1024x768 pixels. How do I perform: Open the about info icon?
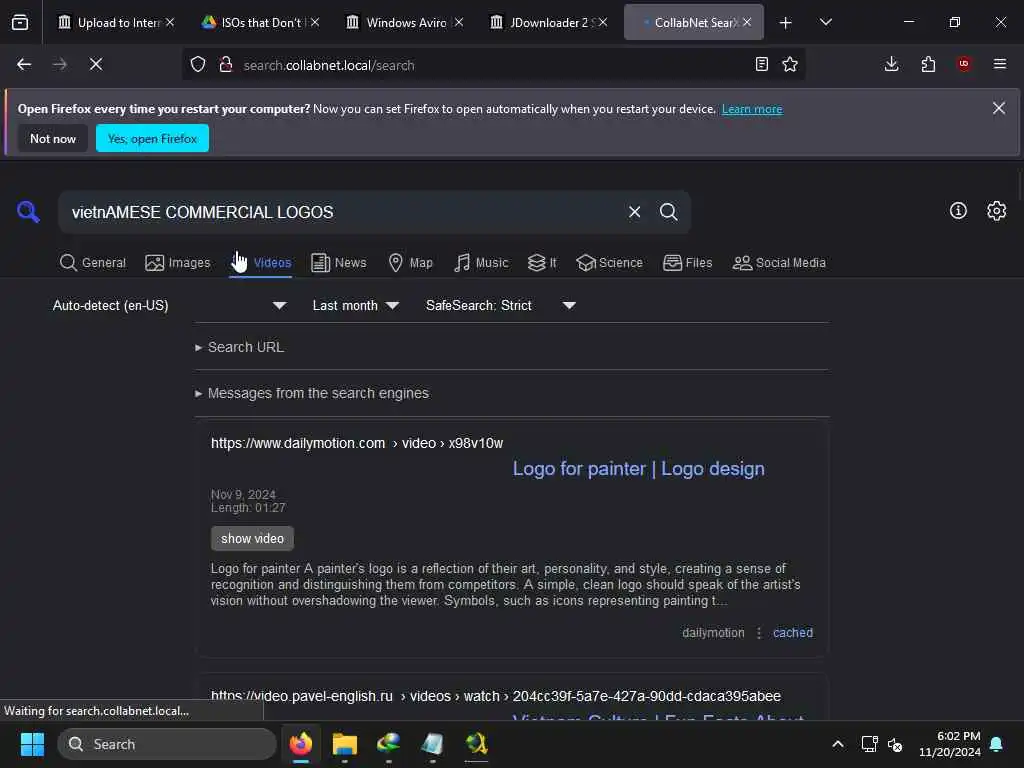click(958, 210)
